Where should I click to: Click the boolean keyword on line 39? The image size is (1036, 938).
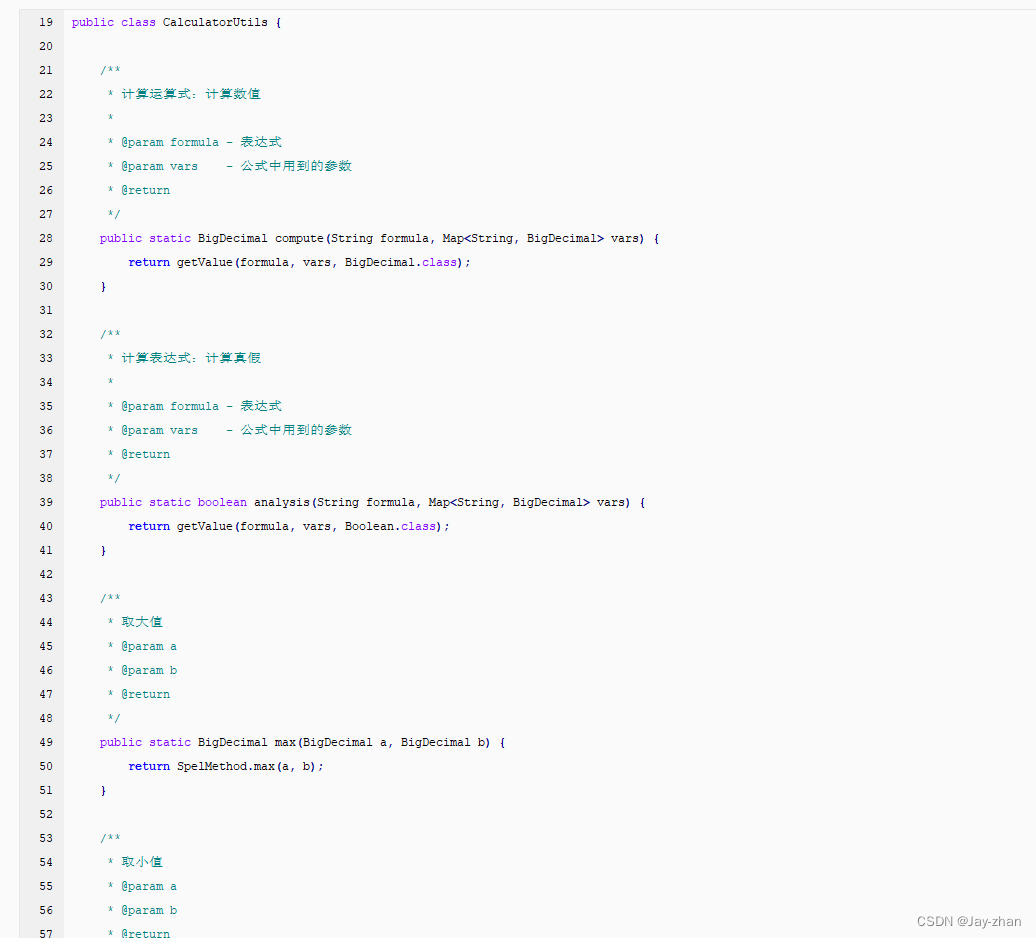pos(221,502)
